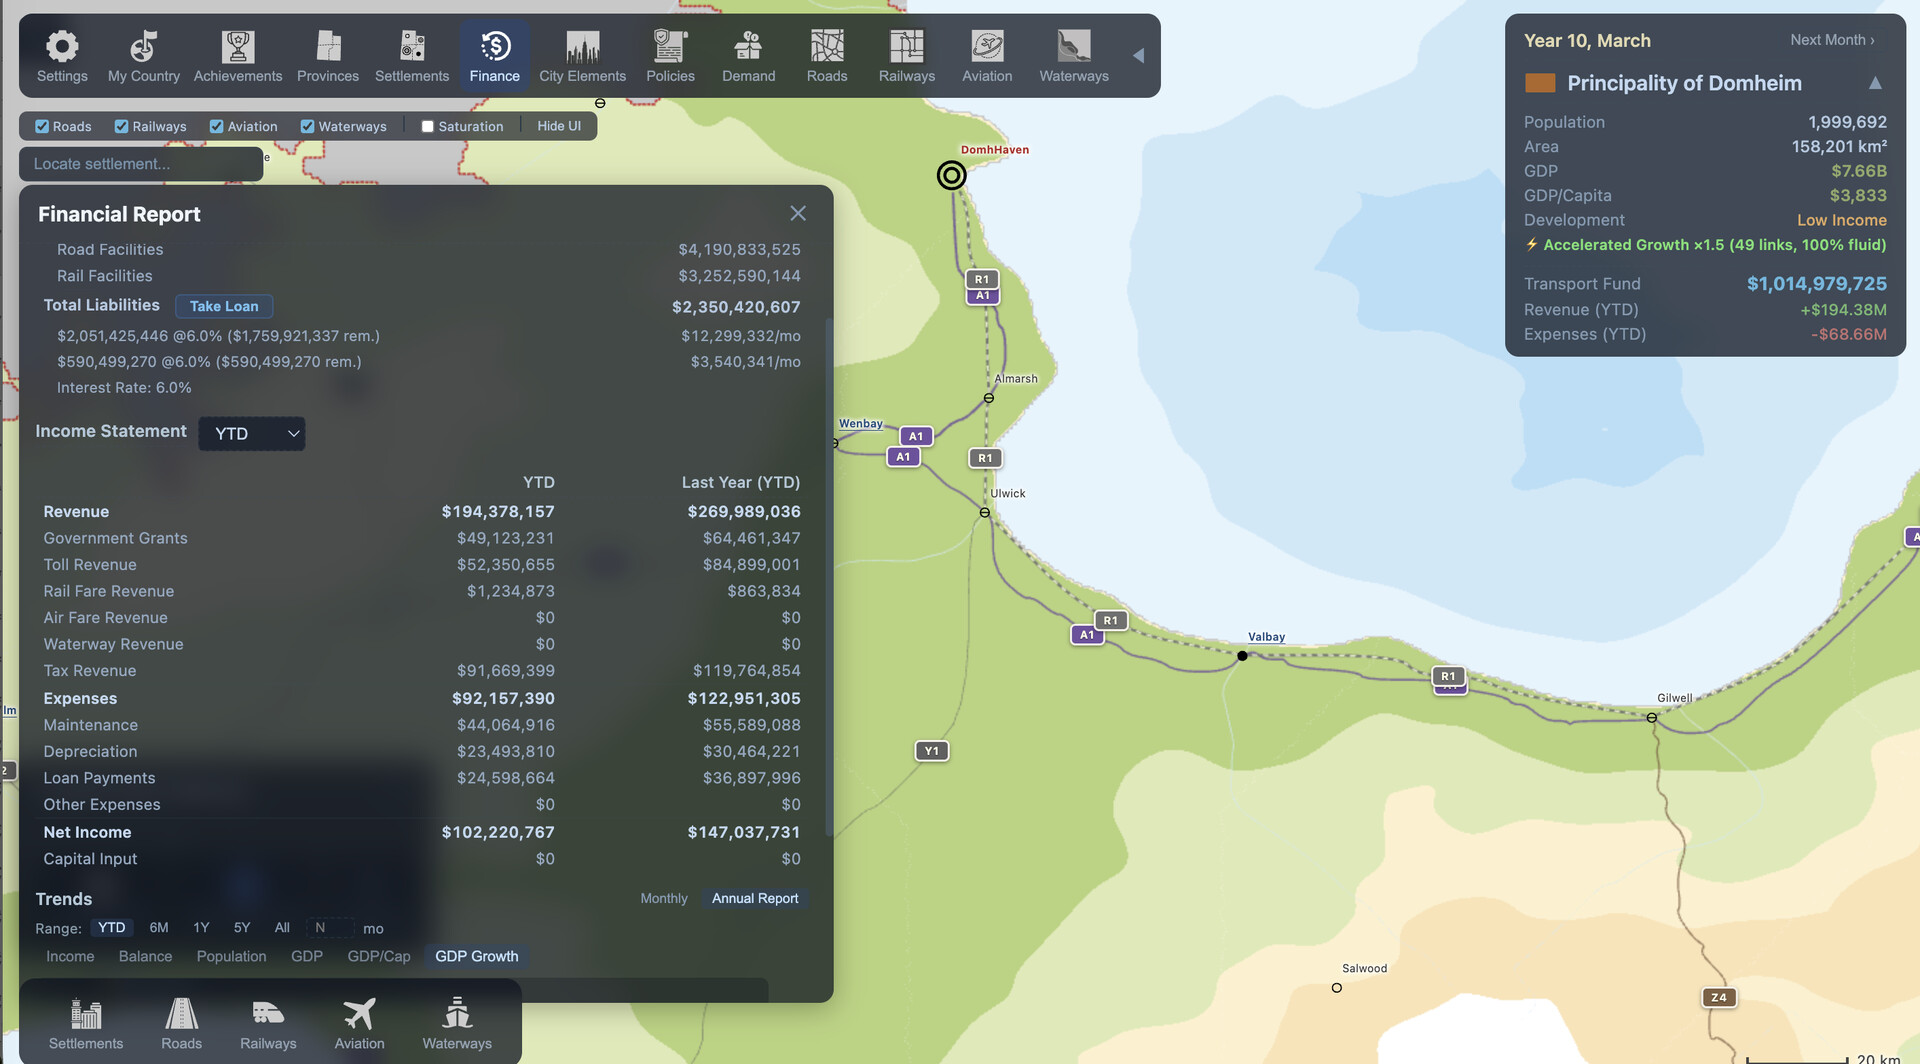Enable the Saturation checkbox
1920x1064 pixels.
428,126
